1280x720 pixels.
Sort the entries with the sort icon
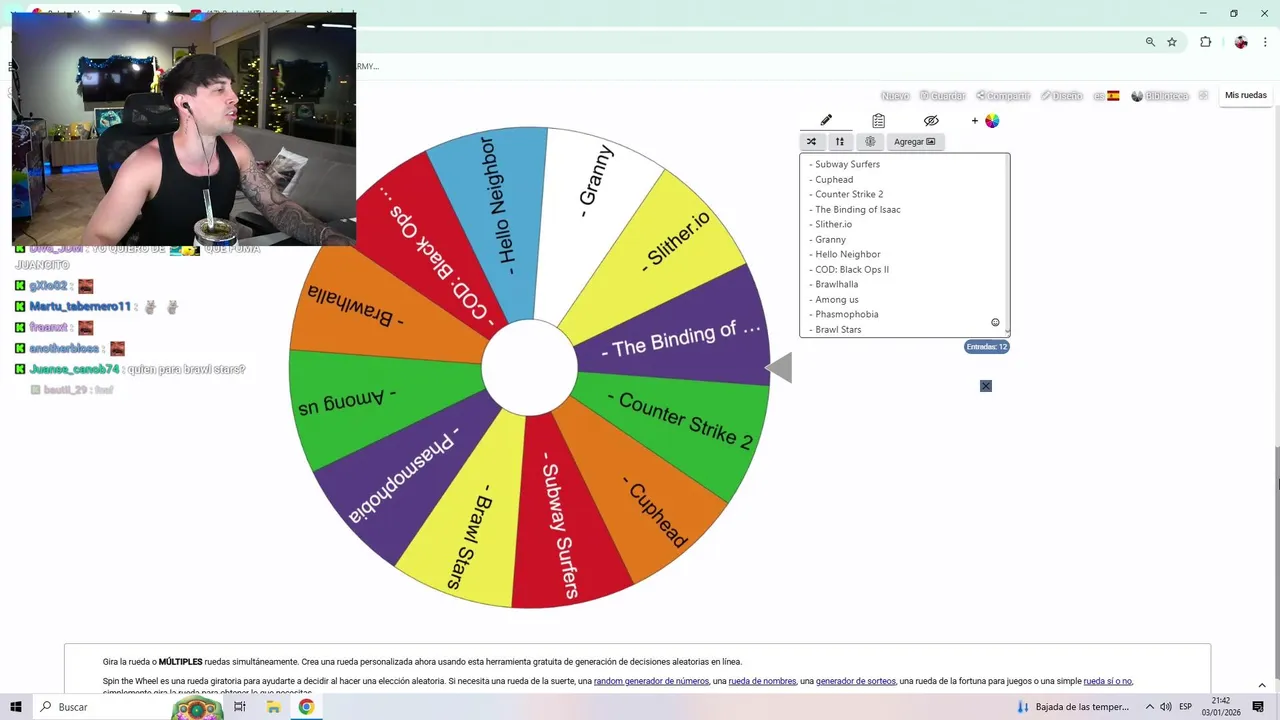[840, 142]
